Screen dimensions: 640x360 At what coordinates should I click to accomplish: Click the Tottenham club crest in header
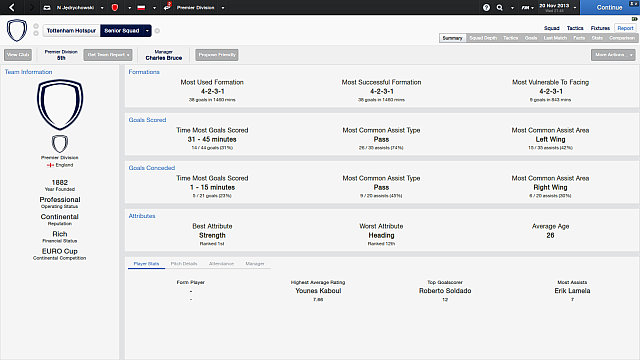tap(17, 30)
